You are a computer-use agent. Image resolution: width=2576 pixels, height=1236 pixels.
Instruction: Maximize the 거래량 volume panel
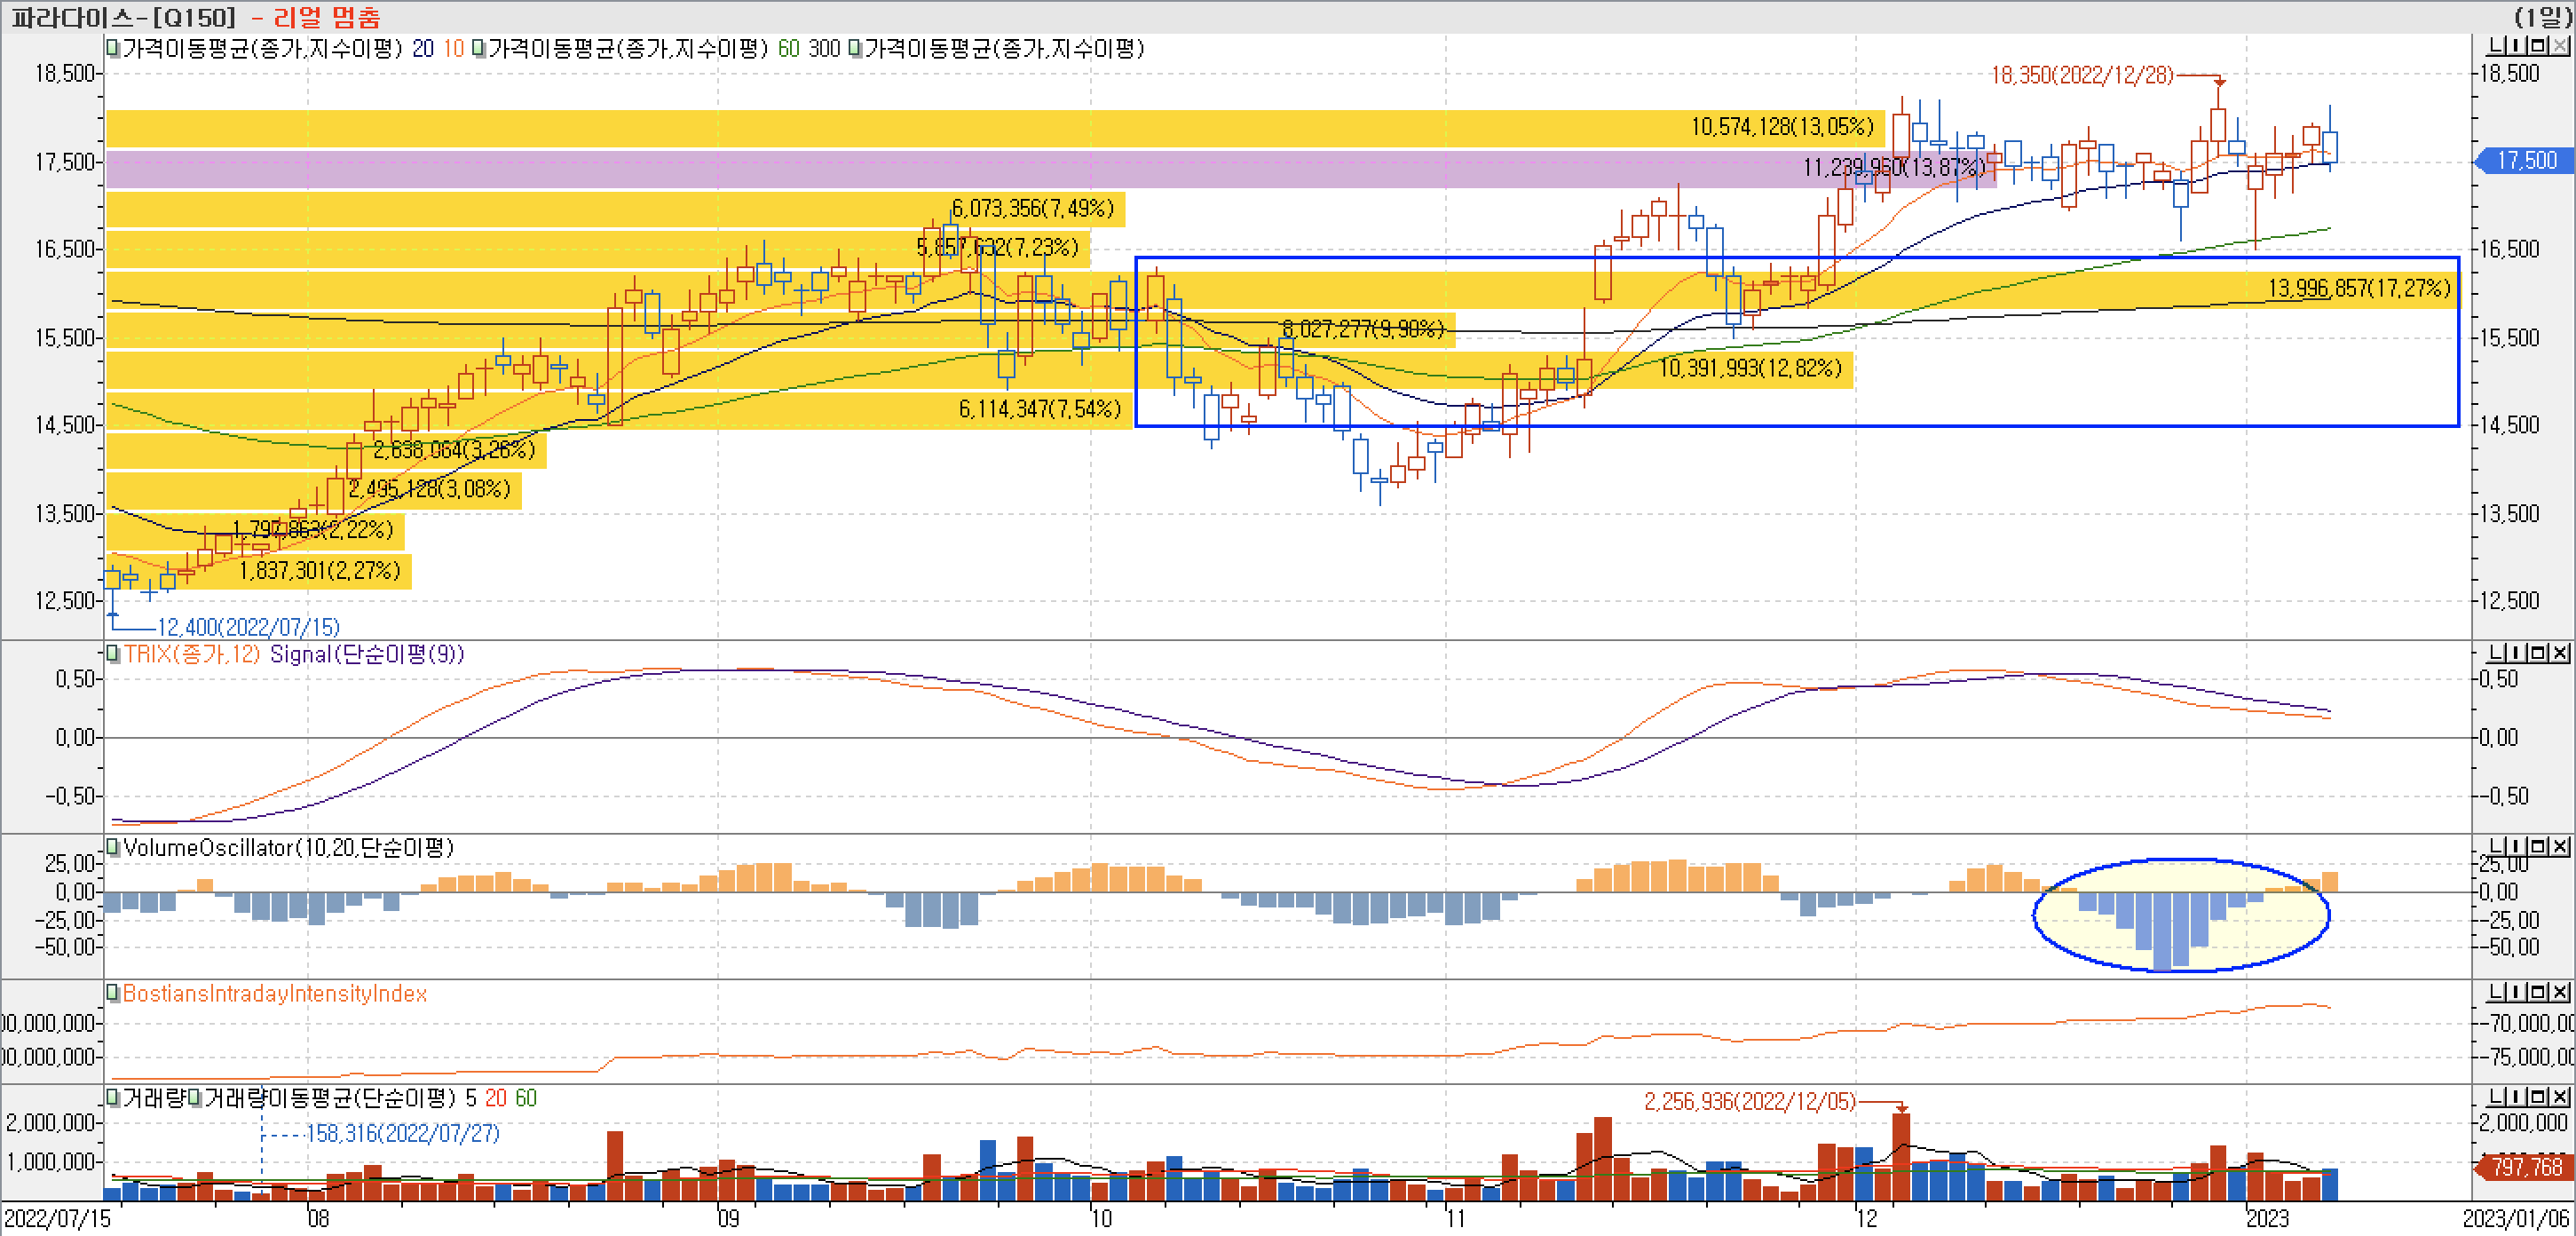pyautogui.click(x=2540, y=1097)
